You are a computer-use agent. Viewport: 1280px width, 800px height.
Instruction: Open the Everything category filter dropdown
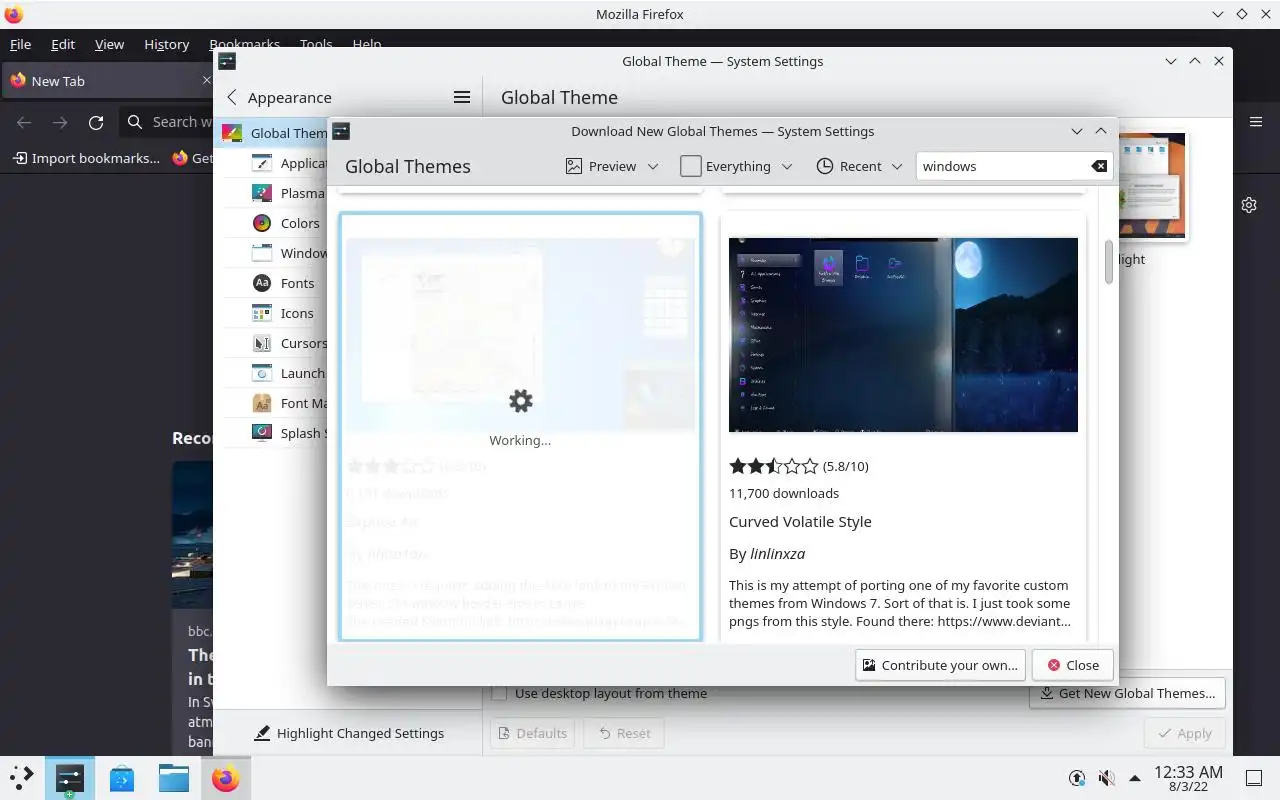(737, 166)
